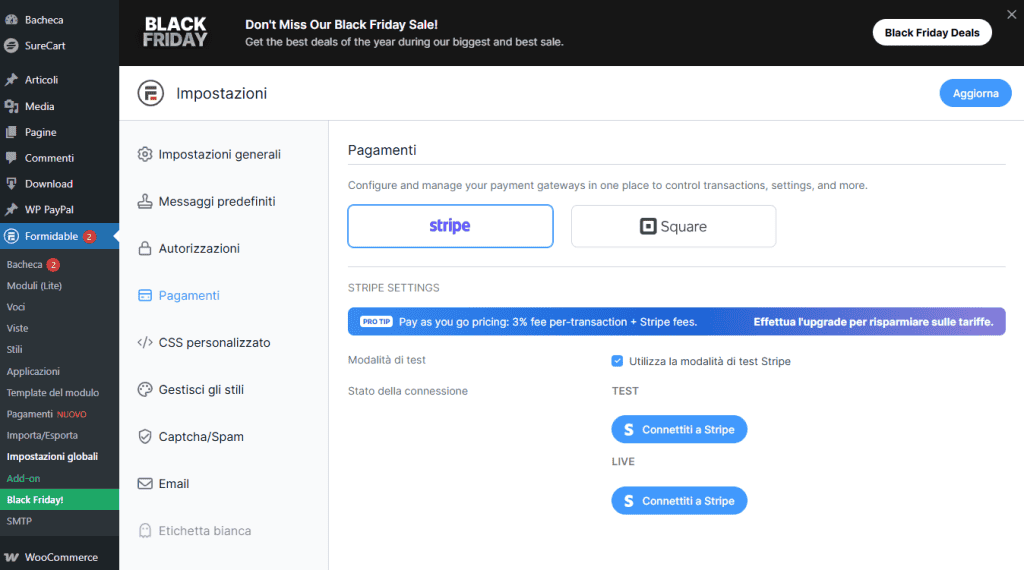1024x570 pixels.
Task: Uncheck Utilizza la modalità di test Stripe
Action: [x=617, y=361]
